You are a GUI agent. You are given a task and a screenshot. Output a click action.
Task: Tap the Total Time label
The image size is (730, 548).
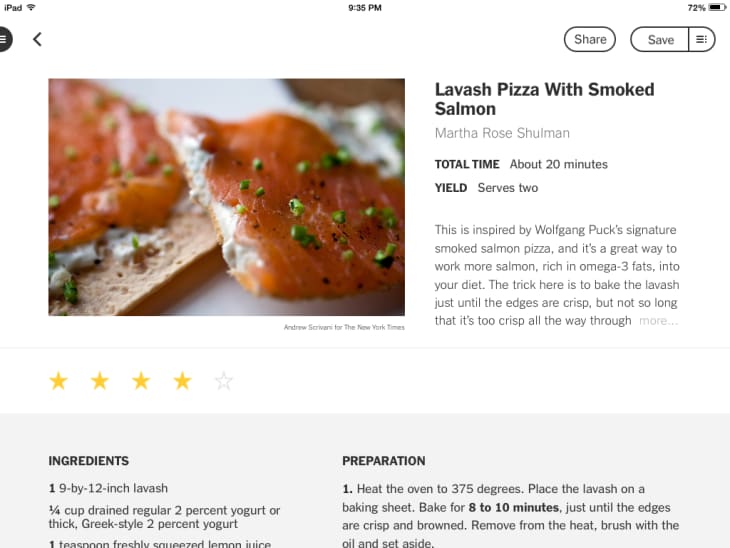point(467,164)
